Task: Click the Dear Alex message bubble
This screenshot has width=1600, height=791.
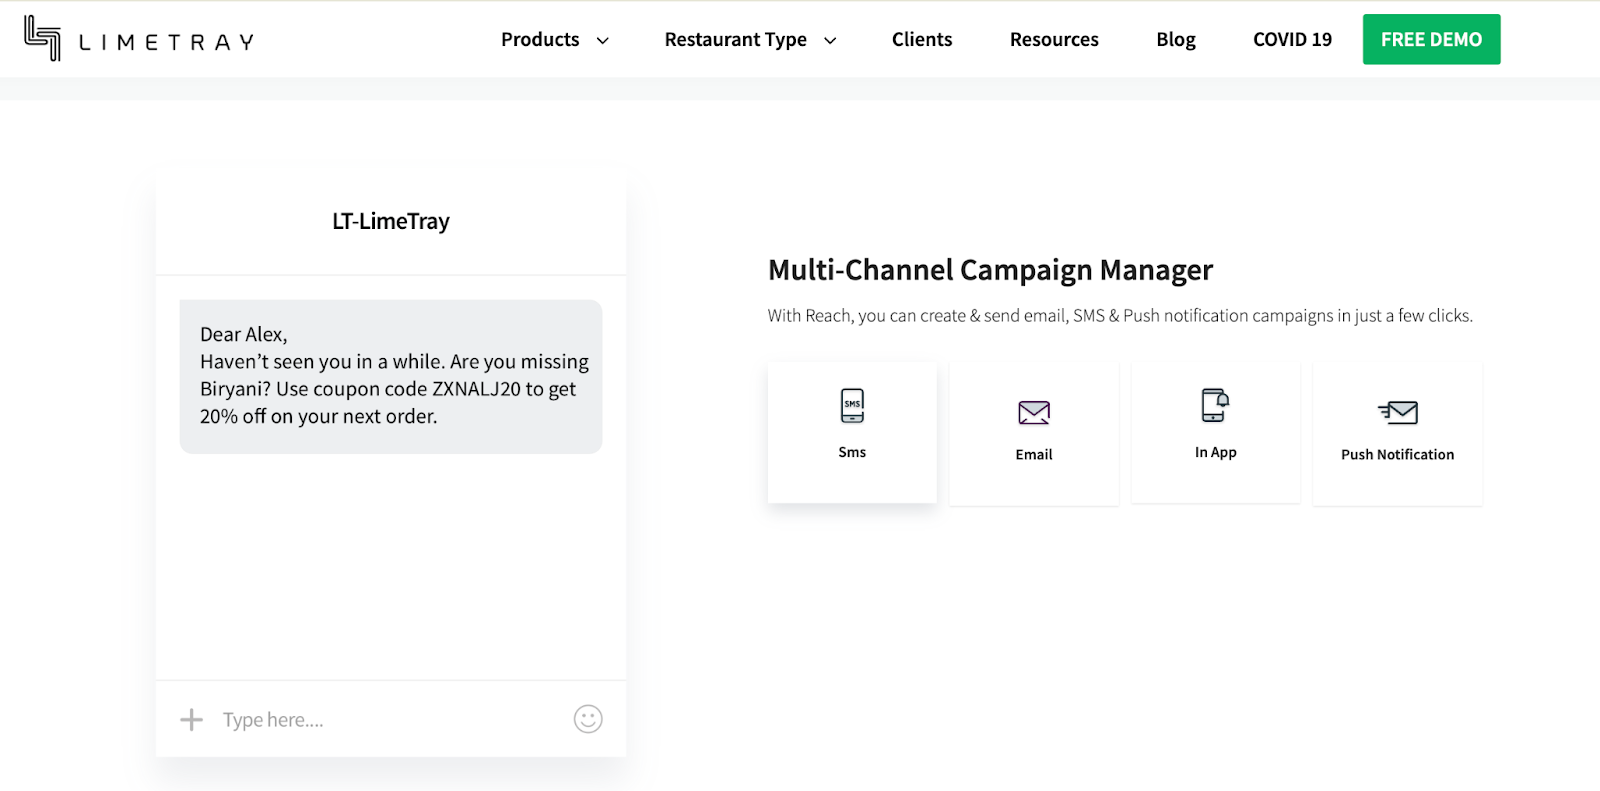Action: 391,376
